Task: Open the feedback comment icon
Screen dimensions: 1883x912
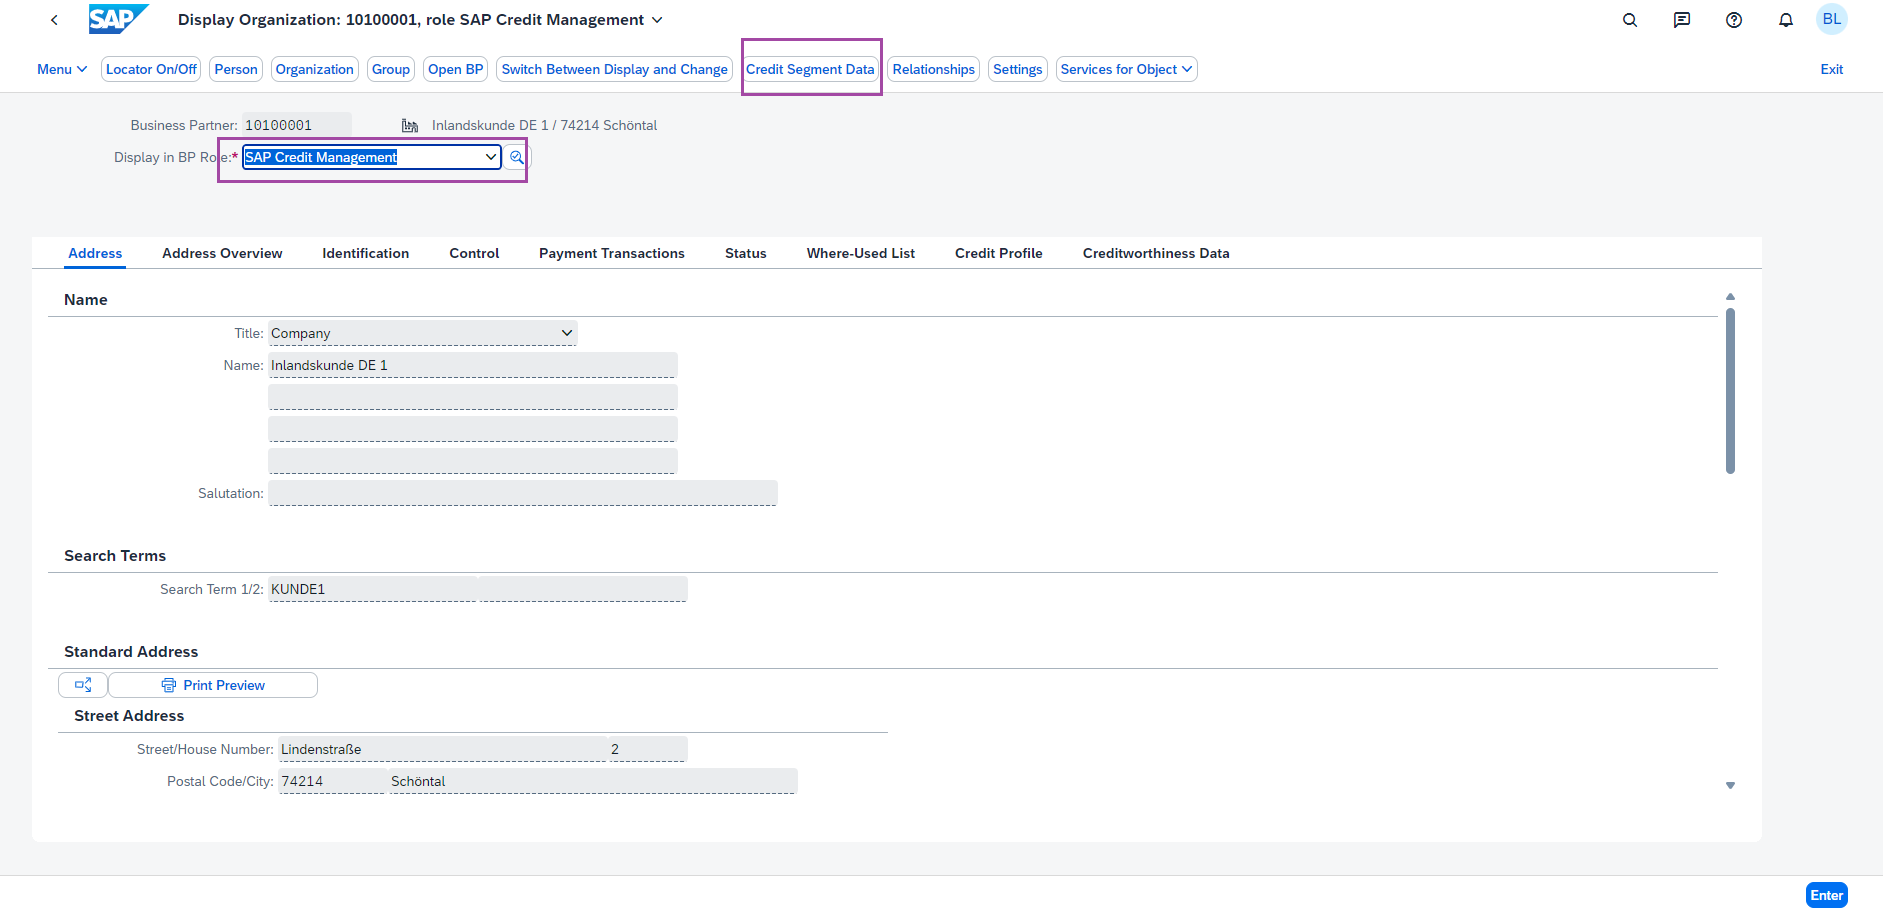Action: pyautogui.click(x=1682, y=20)
